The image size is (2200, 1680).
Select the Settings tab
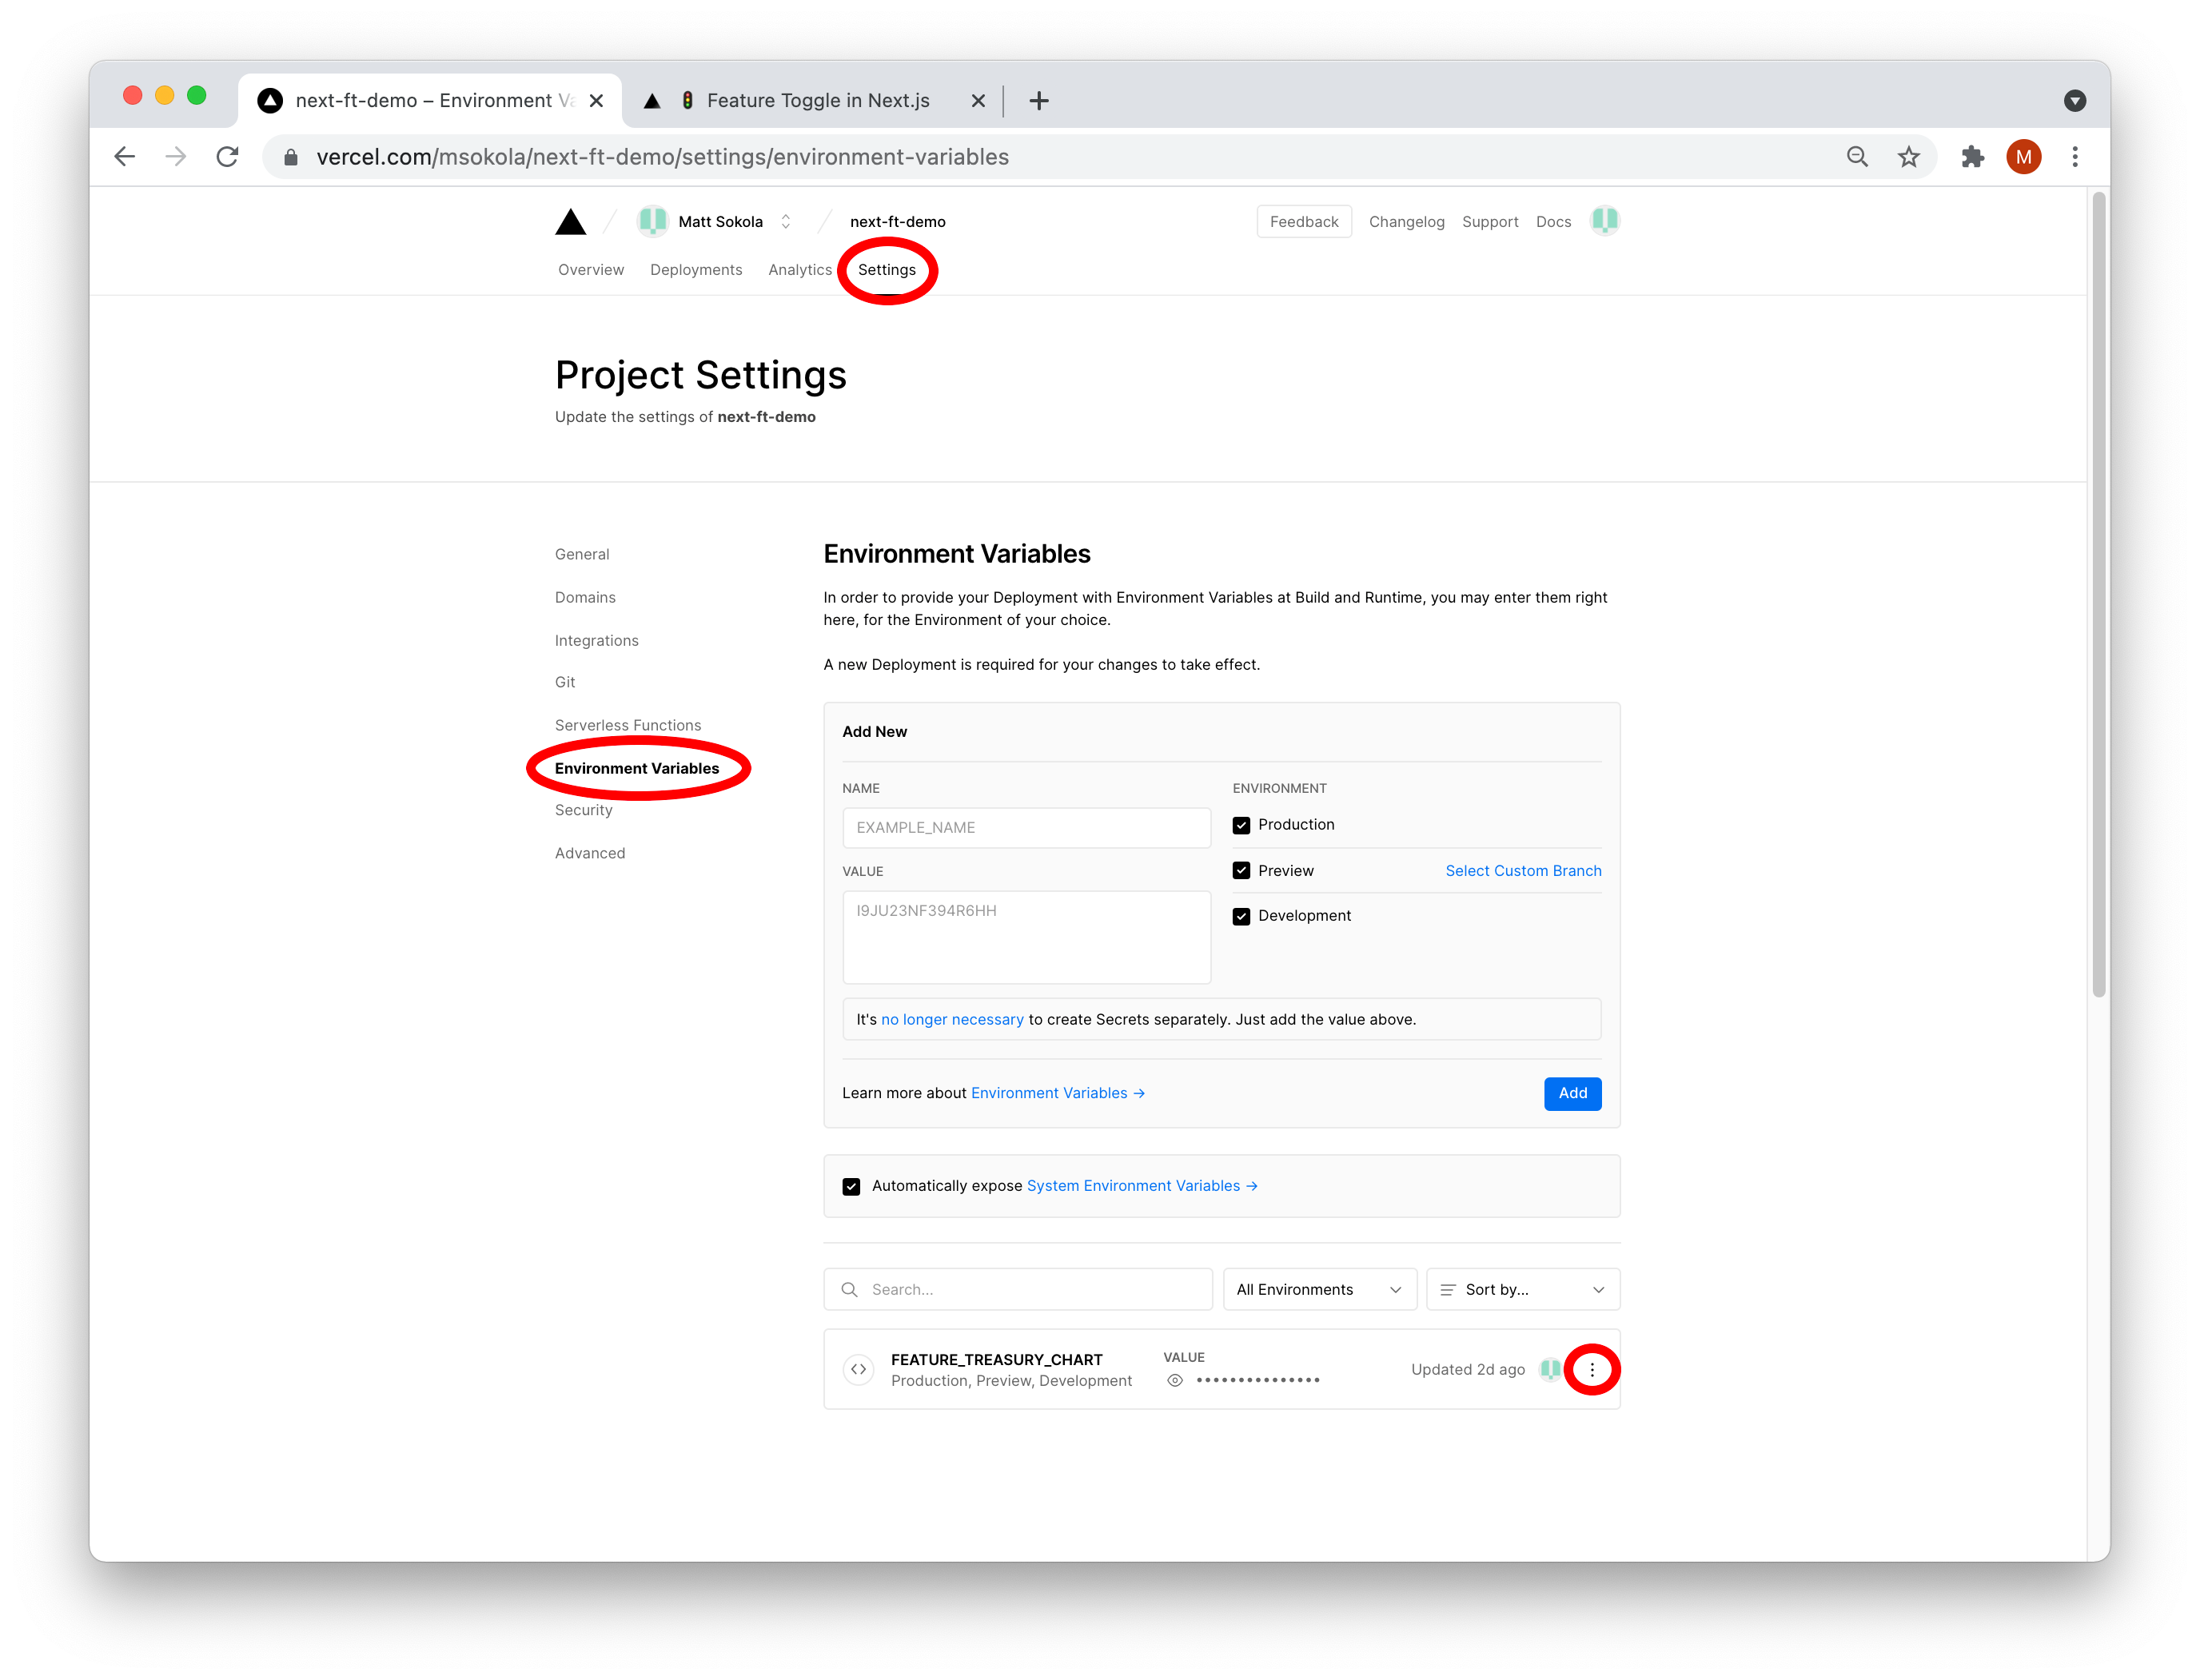[886, 269]
